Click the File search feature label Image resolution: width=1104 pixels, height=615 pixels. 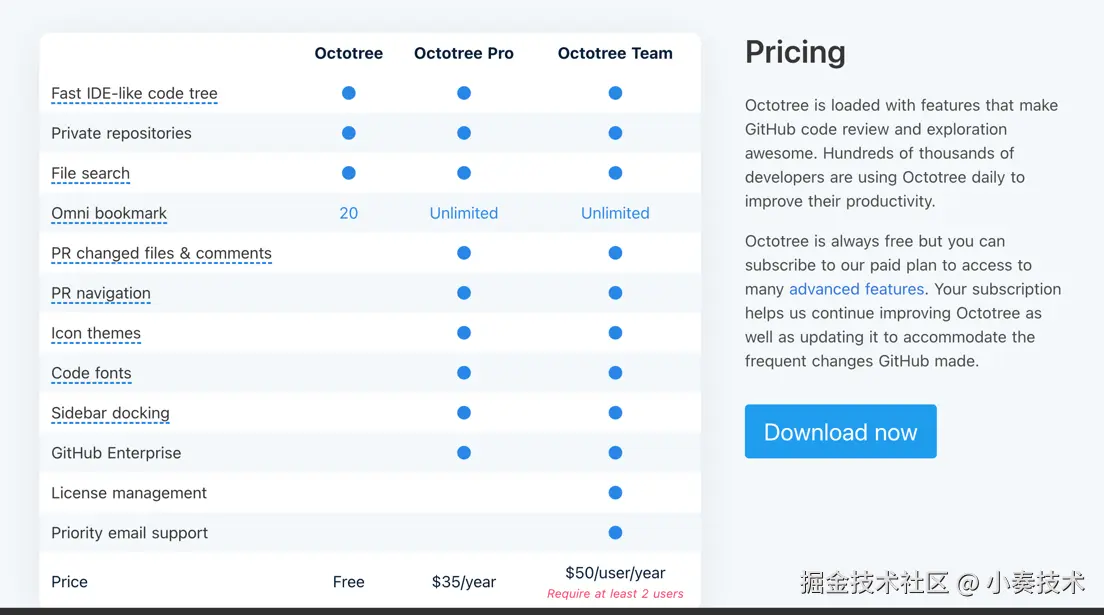click(x=90, y=173)
